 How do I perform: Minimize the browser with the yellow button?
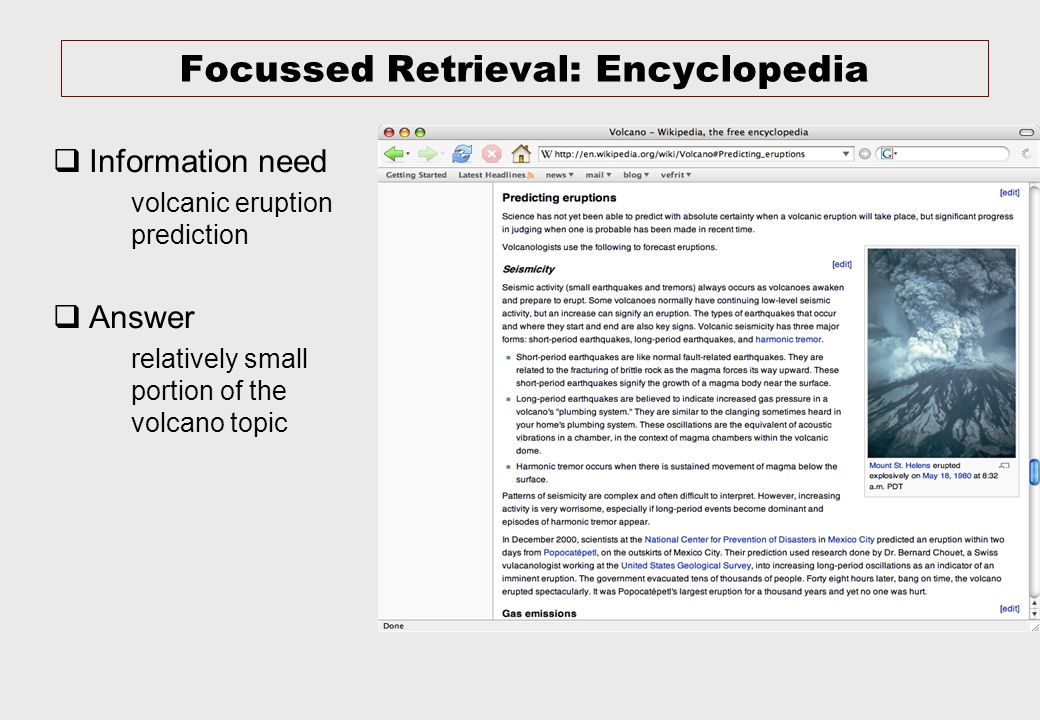[405, 132]
